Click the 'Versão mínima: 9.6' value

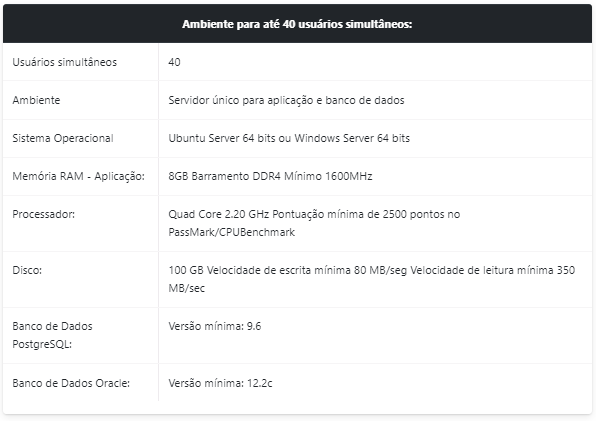[x=215, y=326]
